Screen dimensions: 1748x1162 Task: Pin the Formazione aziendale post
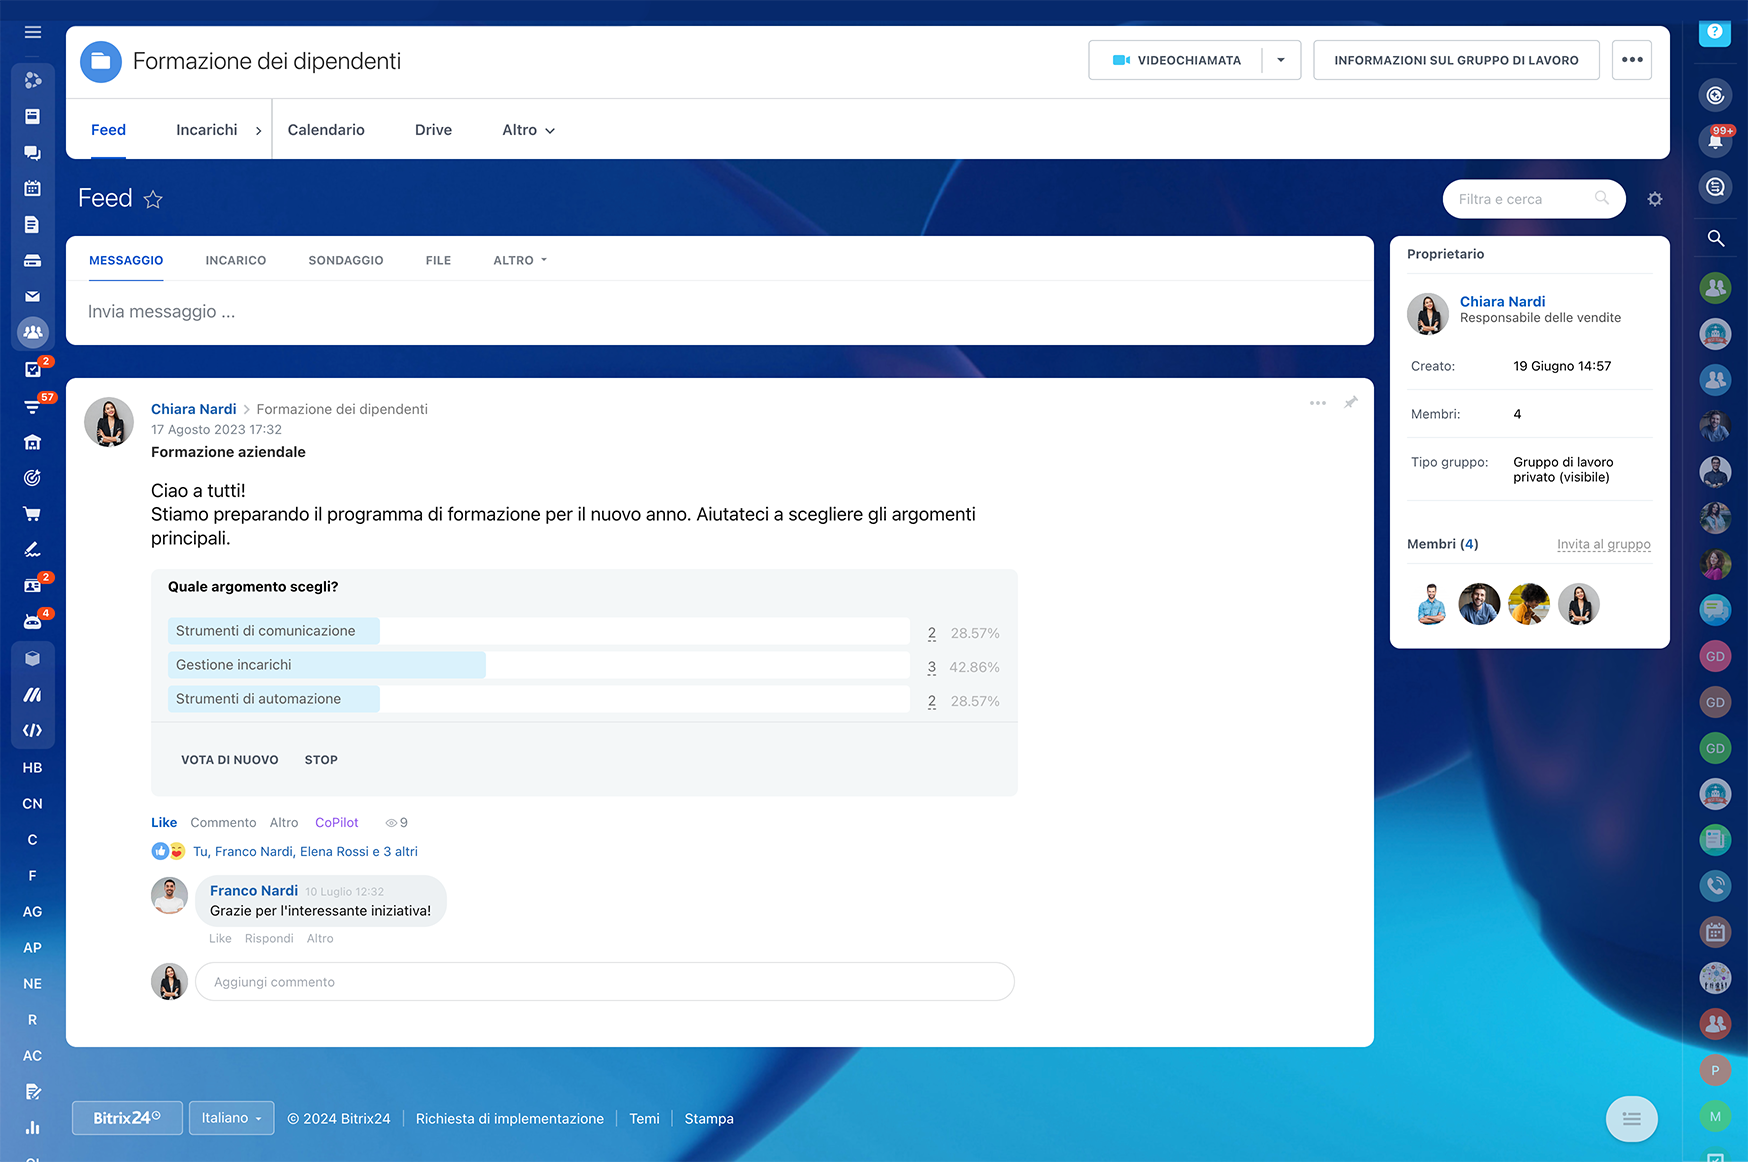pyautogui.click(x=1350, y=402)
